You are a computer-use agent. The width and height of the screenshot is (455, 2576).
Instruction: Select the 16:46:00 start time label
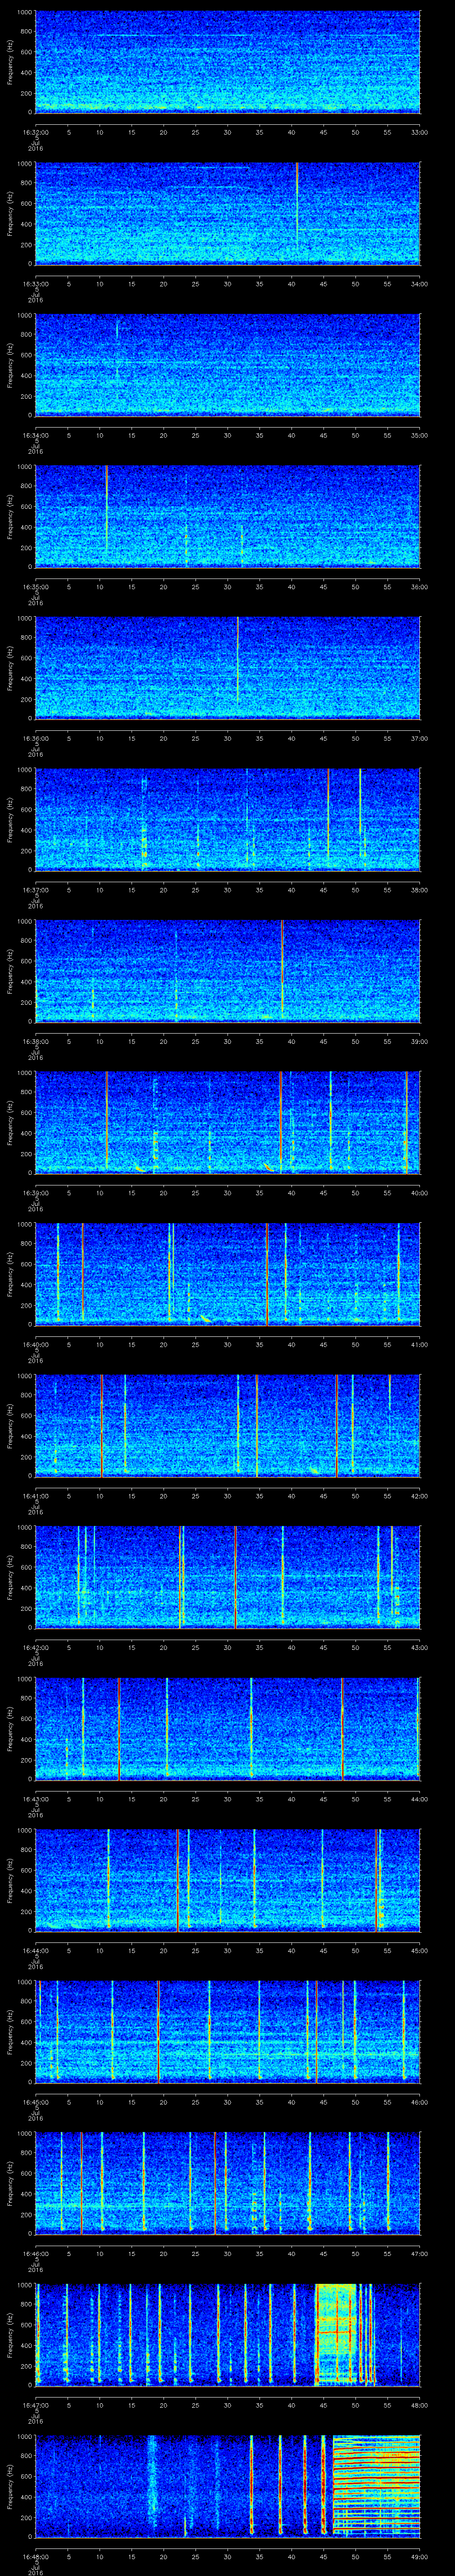35,2253
